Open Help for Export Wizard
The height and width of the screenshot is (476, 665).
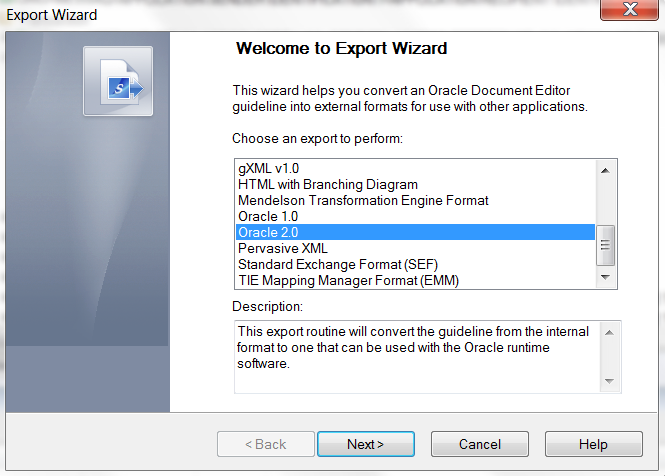coord(593,444)
